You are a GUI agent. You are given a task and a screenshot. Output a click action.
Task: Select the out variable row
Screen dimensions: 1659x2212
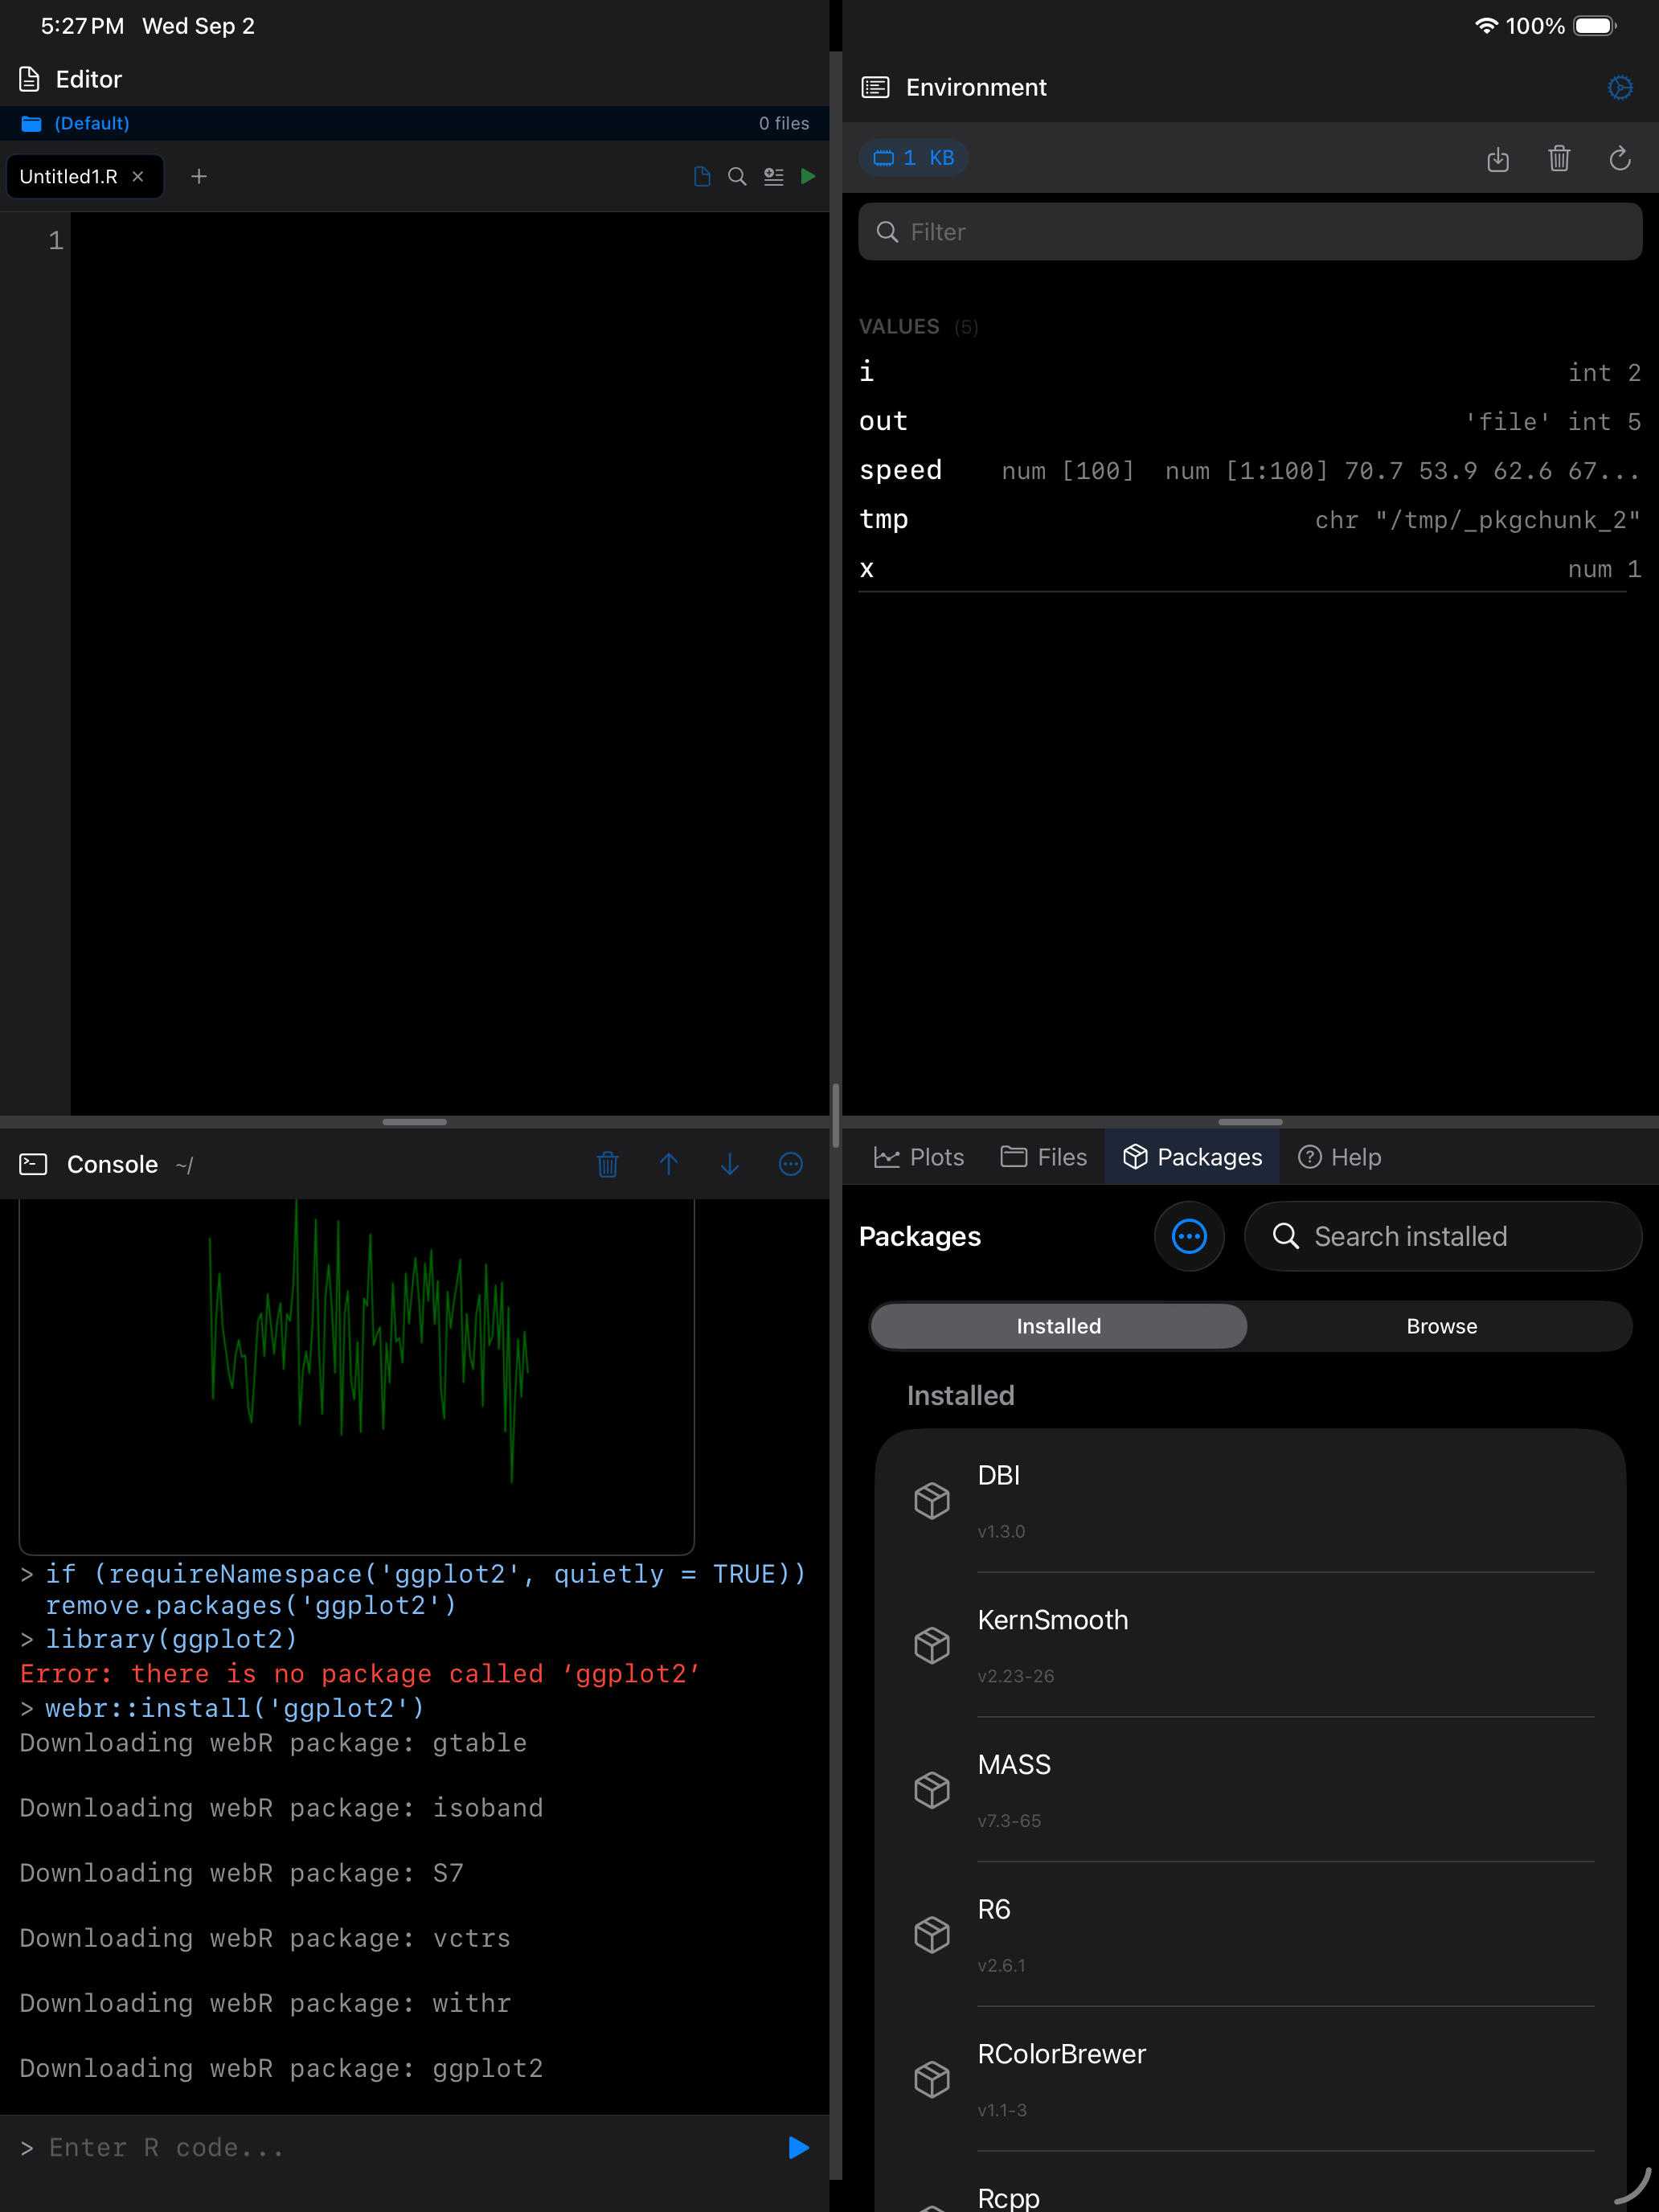click(x=1250, y=421)
